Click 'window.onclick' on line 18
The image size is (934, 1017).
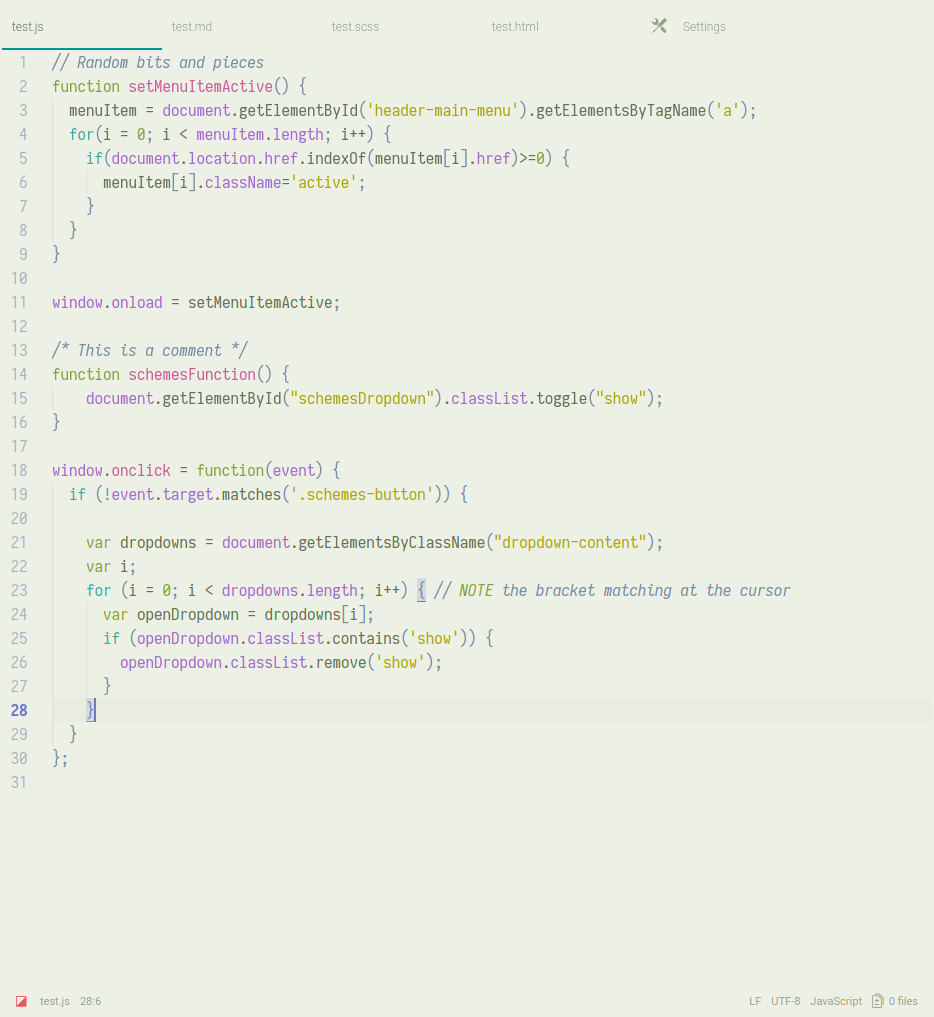pyautogui.click(x=112, y=470)
